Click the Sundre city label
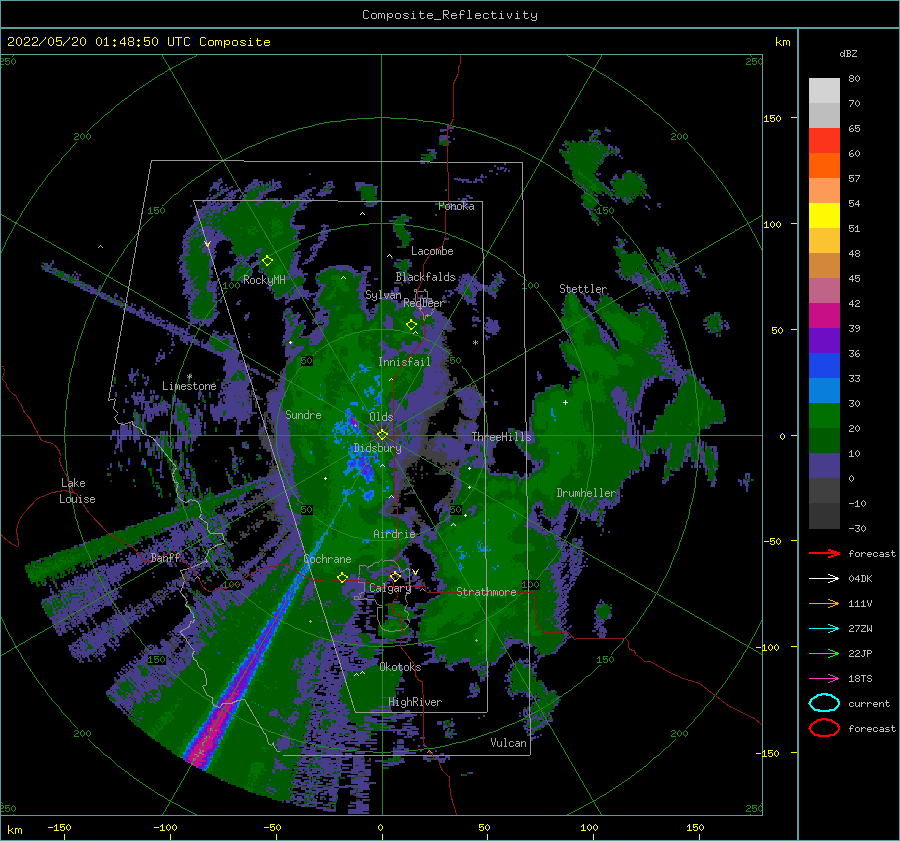 pyautogui.click(x=303, y=415)
